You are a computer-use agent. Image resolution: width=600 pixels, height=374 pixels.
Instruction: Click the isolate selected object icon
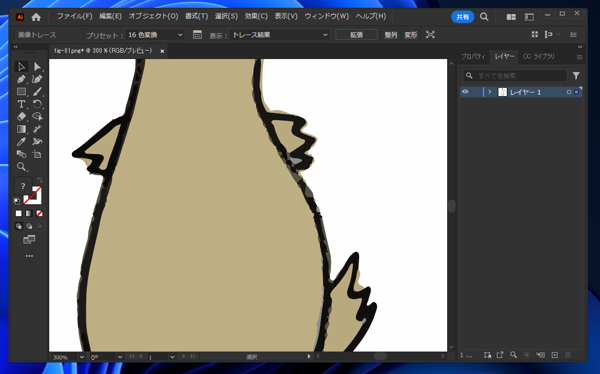pyautogui.click(x=430, y=35)
